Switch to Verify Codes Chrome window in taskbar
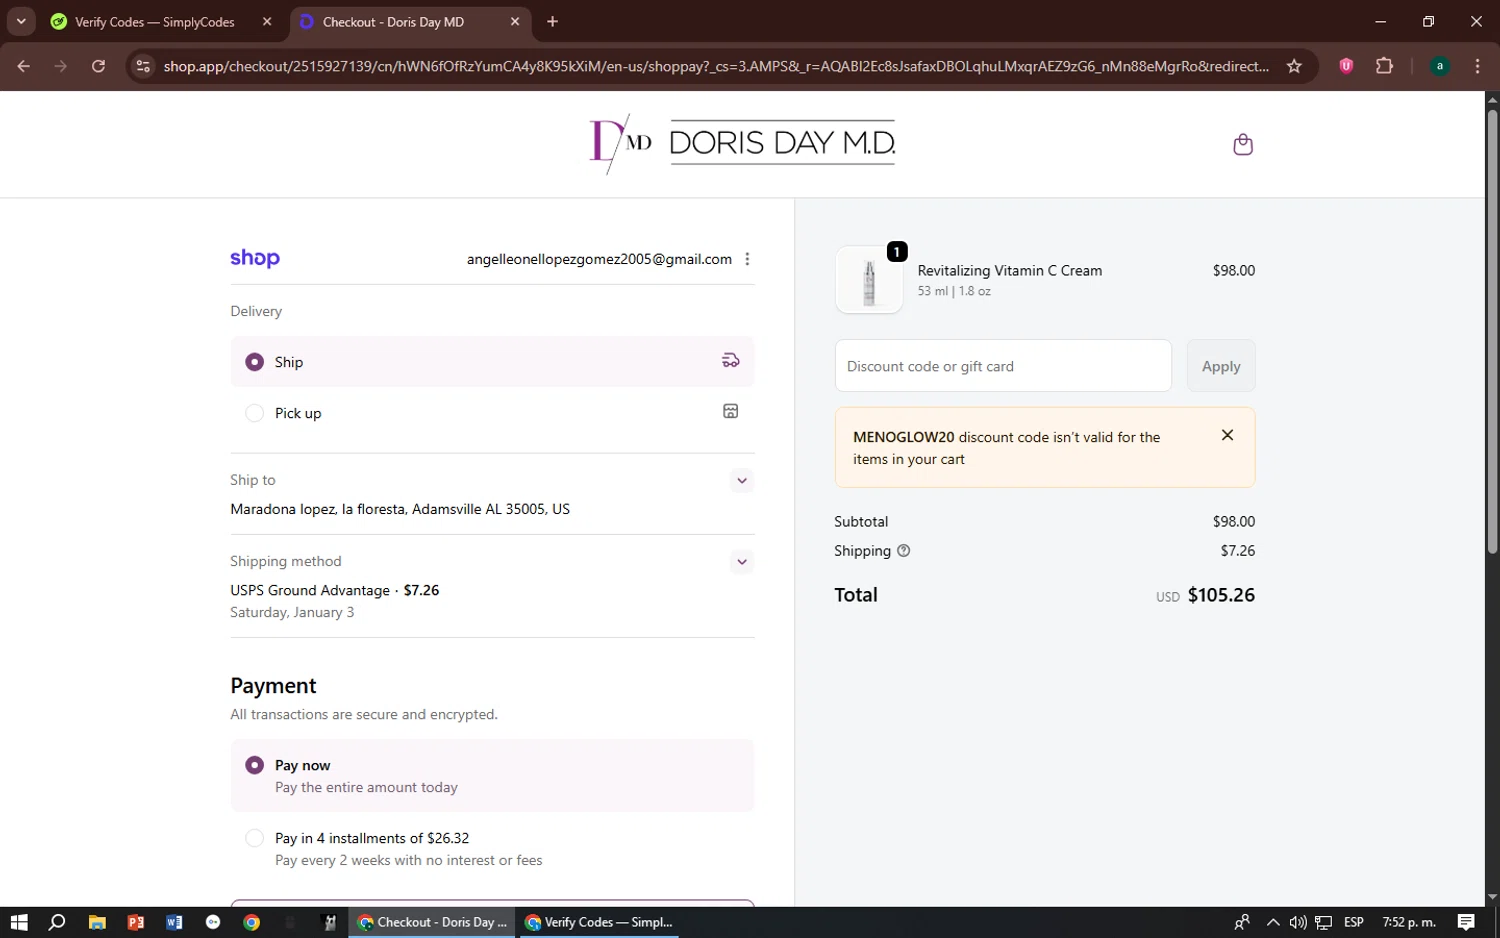1500x938 pixels. point(599,922)
